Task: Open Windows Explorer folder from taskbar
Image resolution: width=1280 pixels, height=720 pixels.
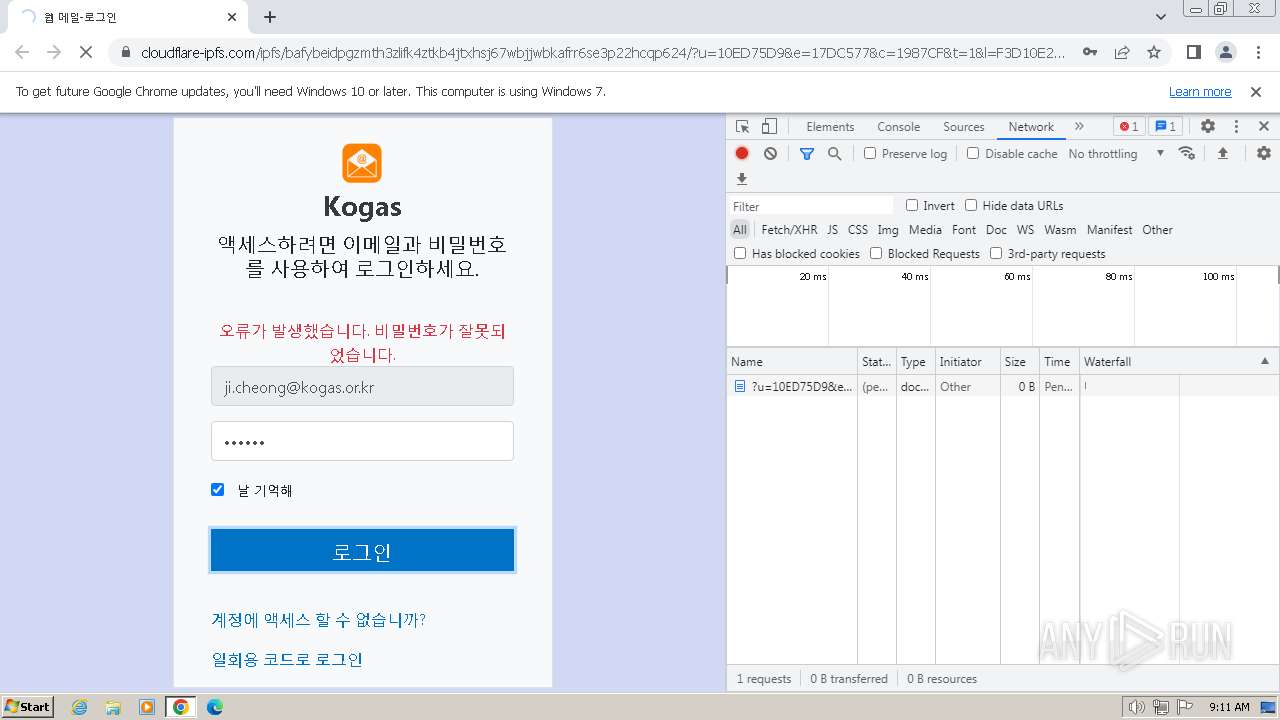Action: 113,707
